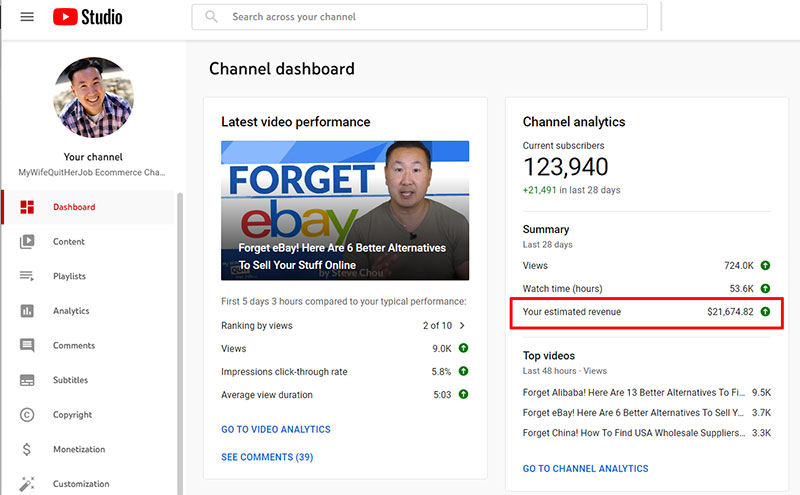Image resolution: width=800 pixels, height=495 pixels.
Task: Click the Subtitles icon in sidebar
Action: (x=27, y=380)
